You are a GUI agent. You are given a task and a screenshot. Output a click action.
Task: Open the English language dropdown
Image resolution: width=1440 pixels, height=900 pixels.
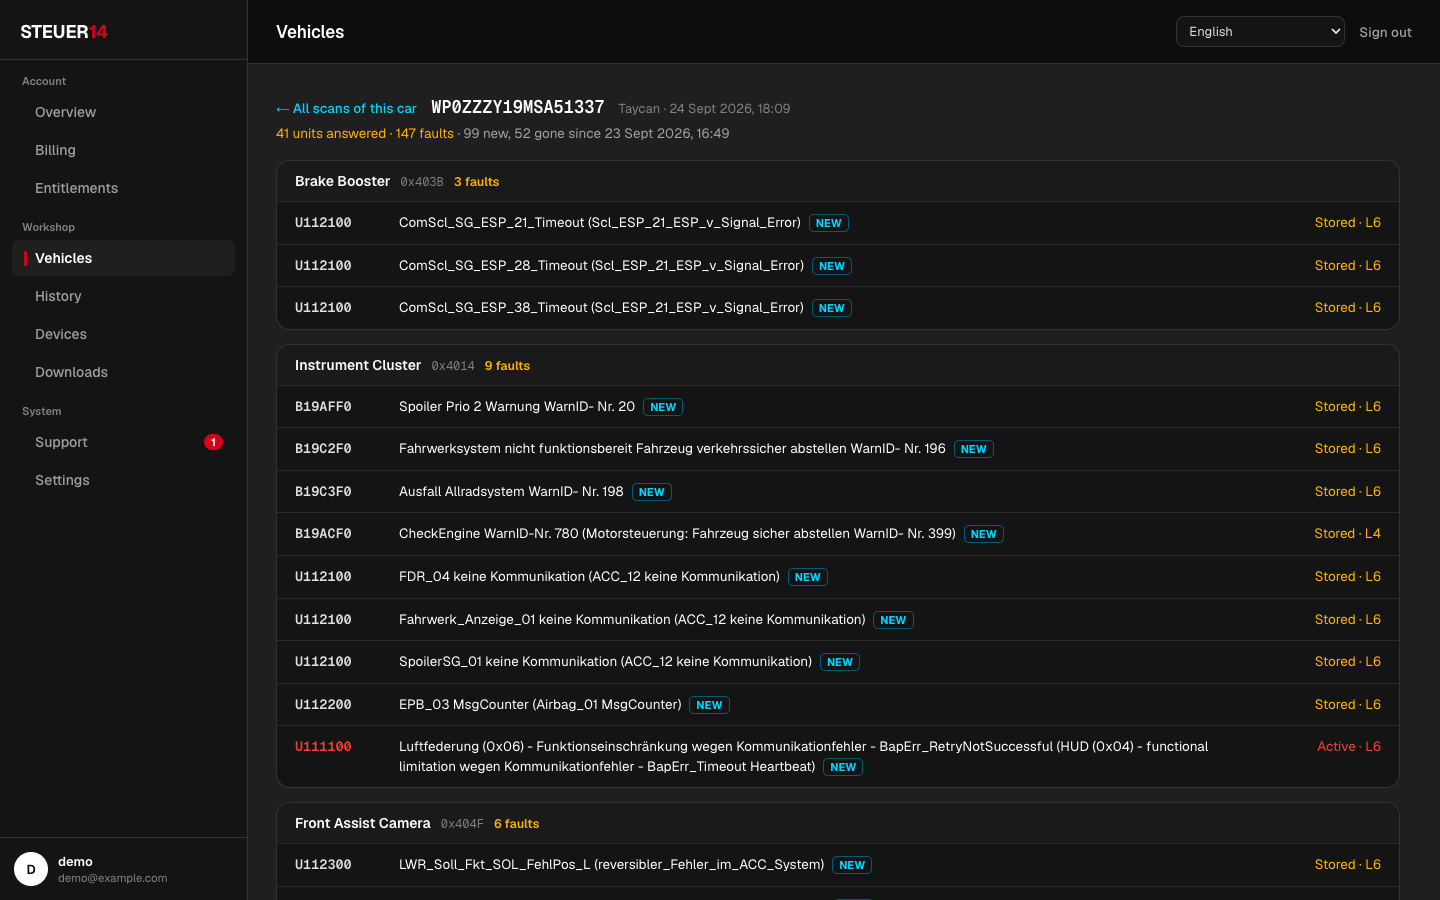tap(1260, 32)
